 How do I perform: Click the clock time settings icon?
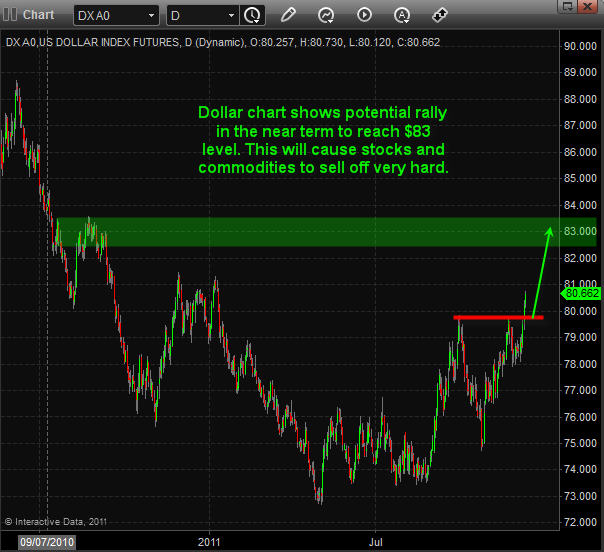pos(252,16)
